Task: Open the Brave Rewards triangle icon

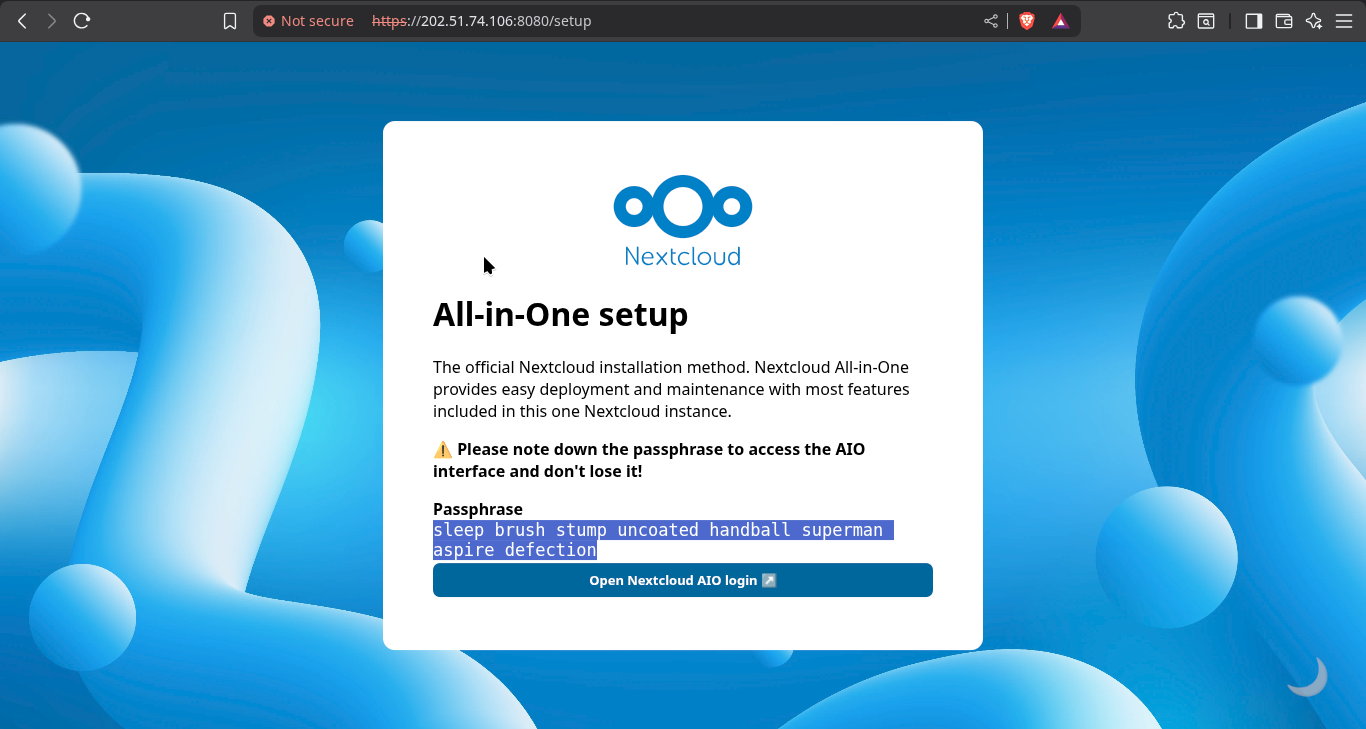Action: (x=1060, y=21)
